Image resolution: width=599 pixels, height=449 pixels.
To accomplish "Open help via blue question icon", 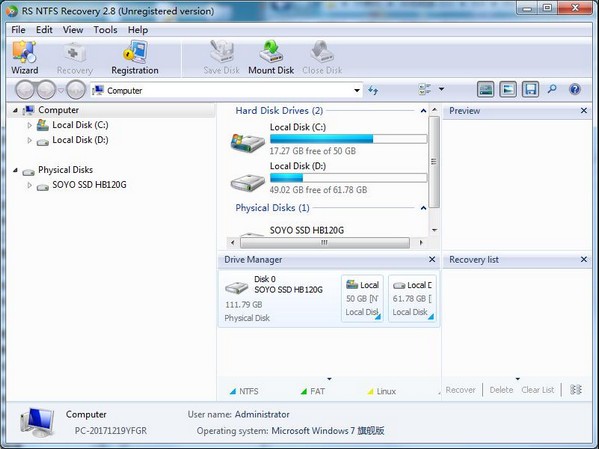I will [x=575, y=89].
